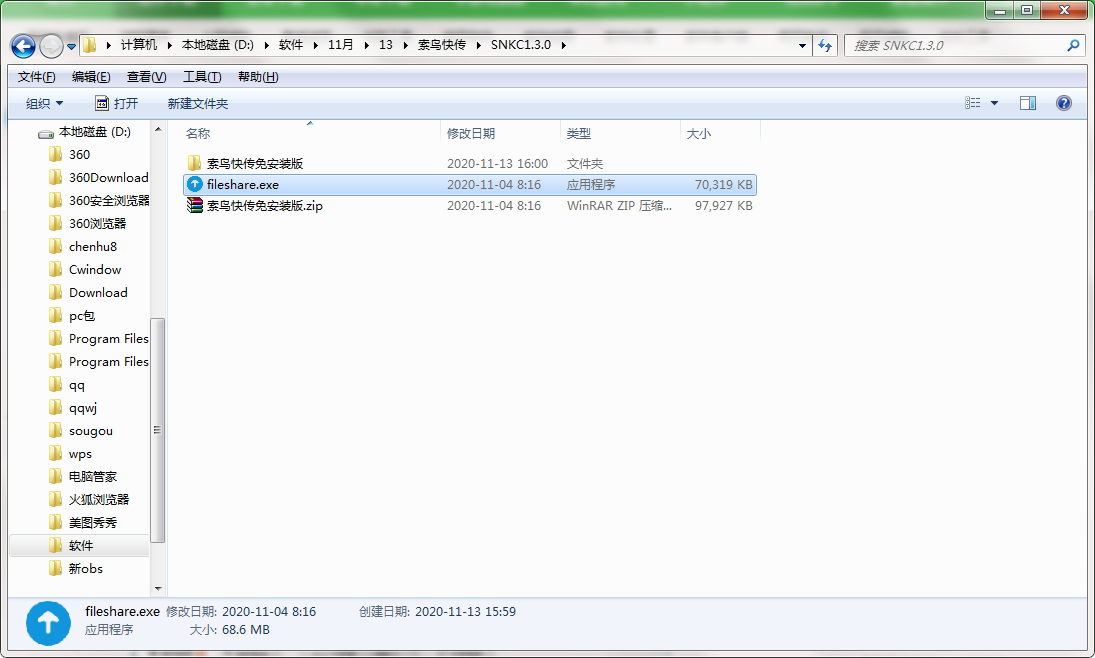Open the 查看(V) menu
Image resolution: width=1095 pixels, height=658 pixels.
click(x=146, y=77)
